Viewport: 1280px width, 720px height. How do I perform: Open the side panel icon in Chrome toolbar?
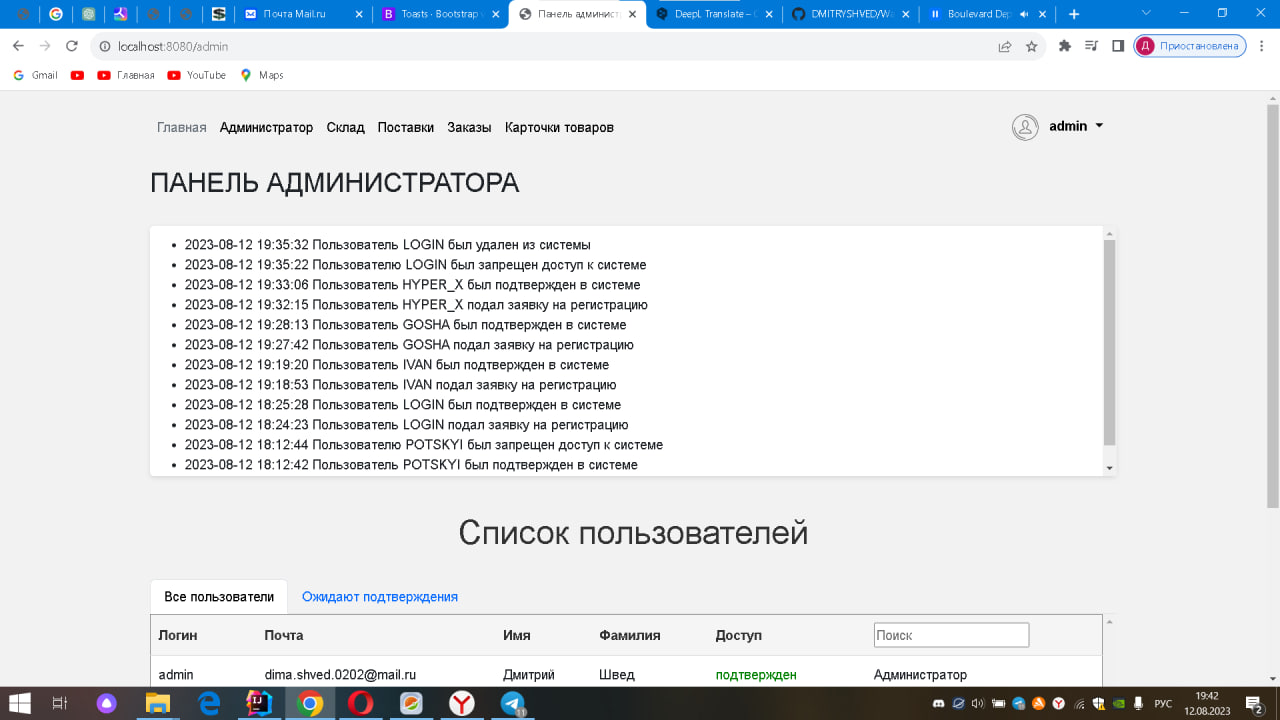coord(1117,46)
